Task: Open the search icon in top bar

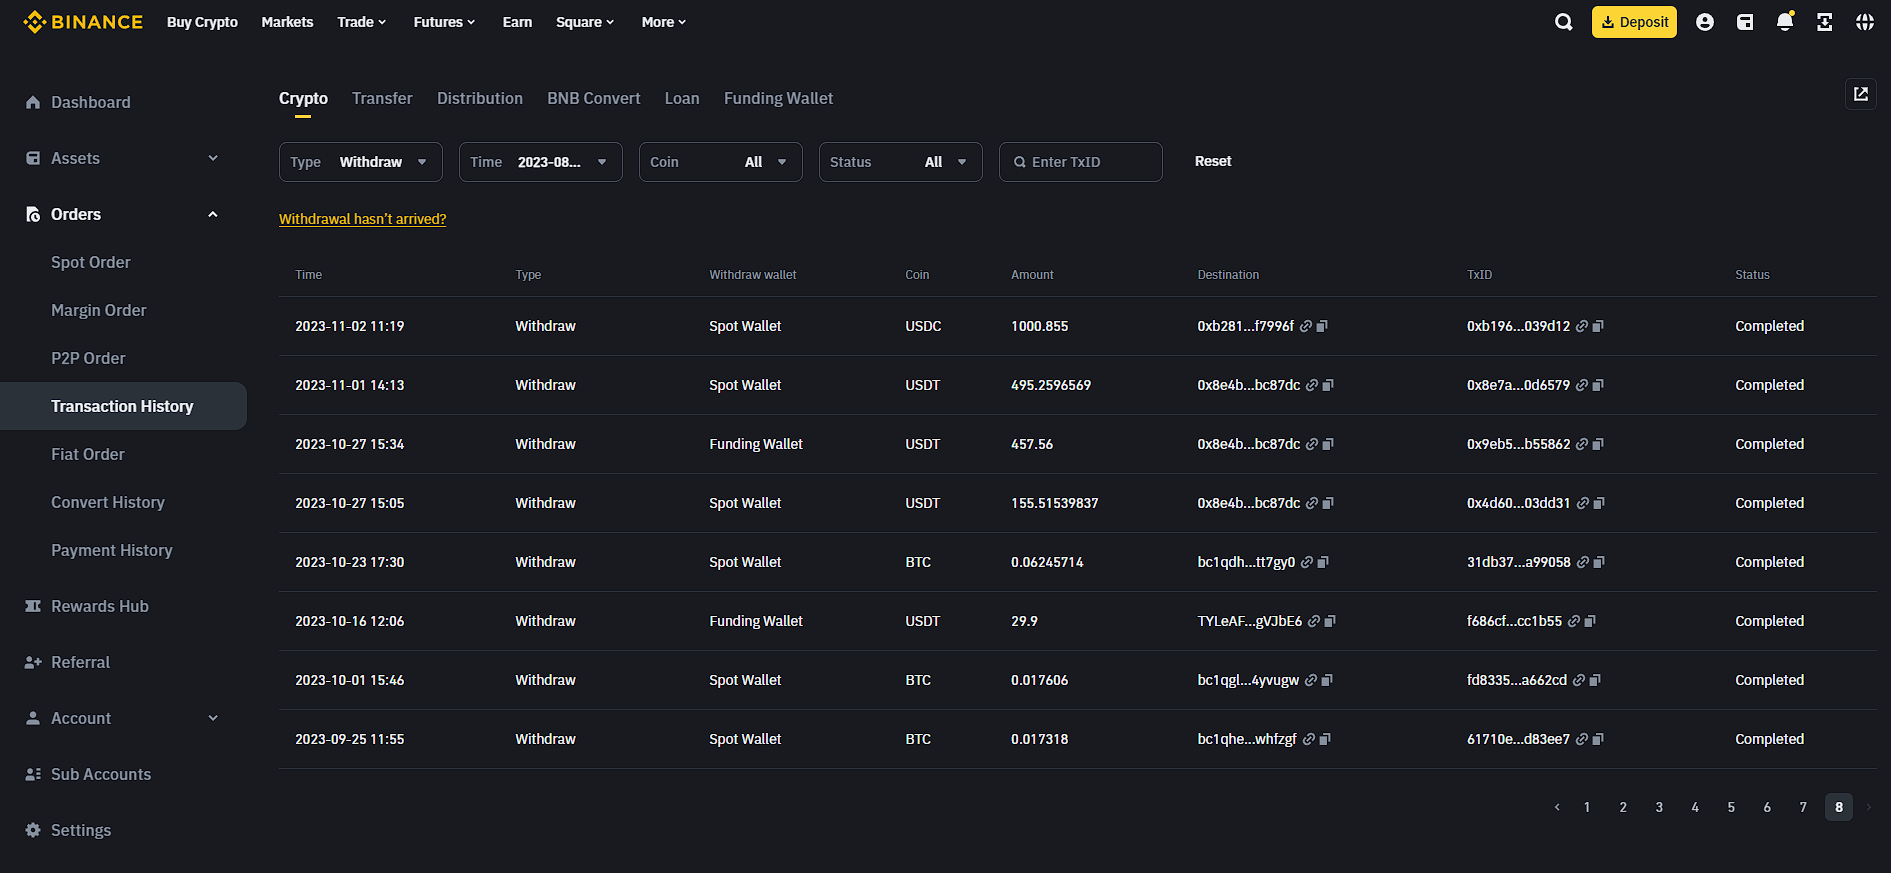Action: pos(1564,22)
